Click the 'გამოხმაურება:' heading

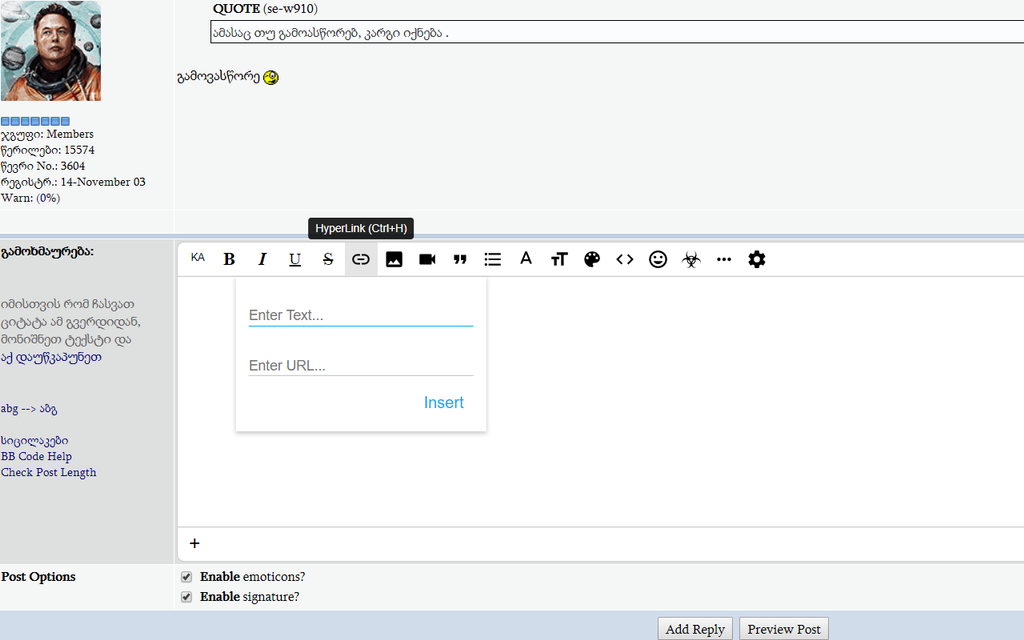tap(47, 251)
